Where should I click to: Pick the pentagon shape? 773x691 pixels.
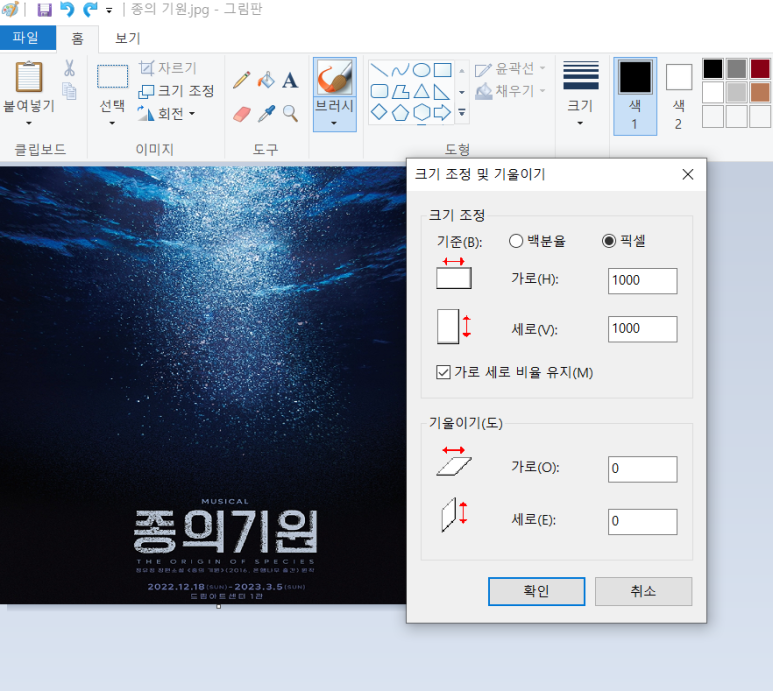tap(400, 112)
